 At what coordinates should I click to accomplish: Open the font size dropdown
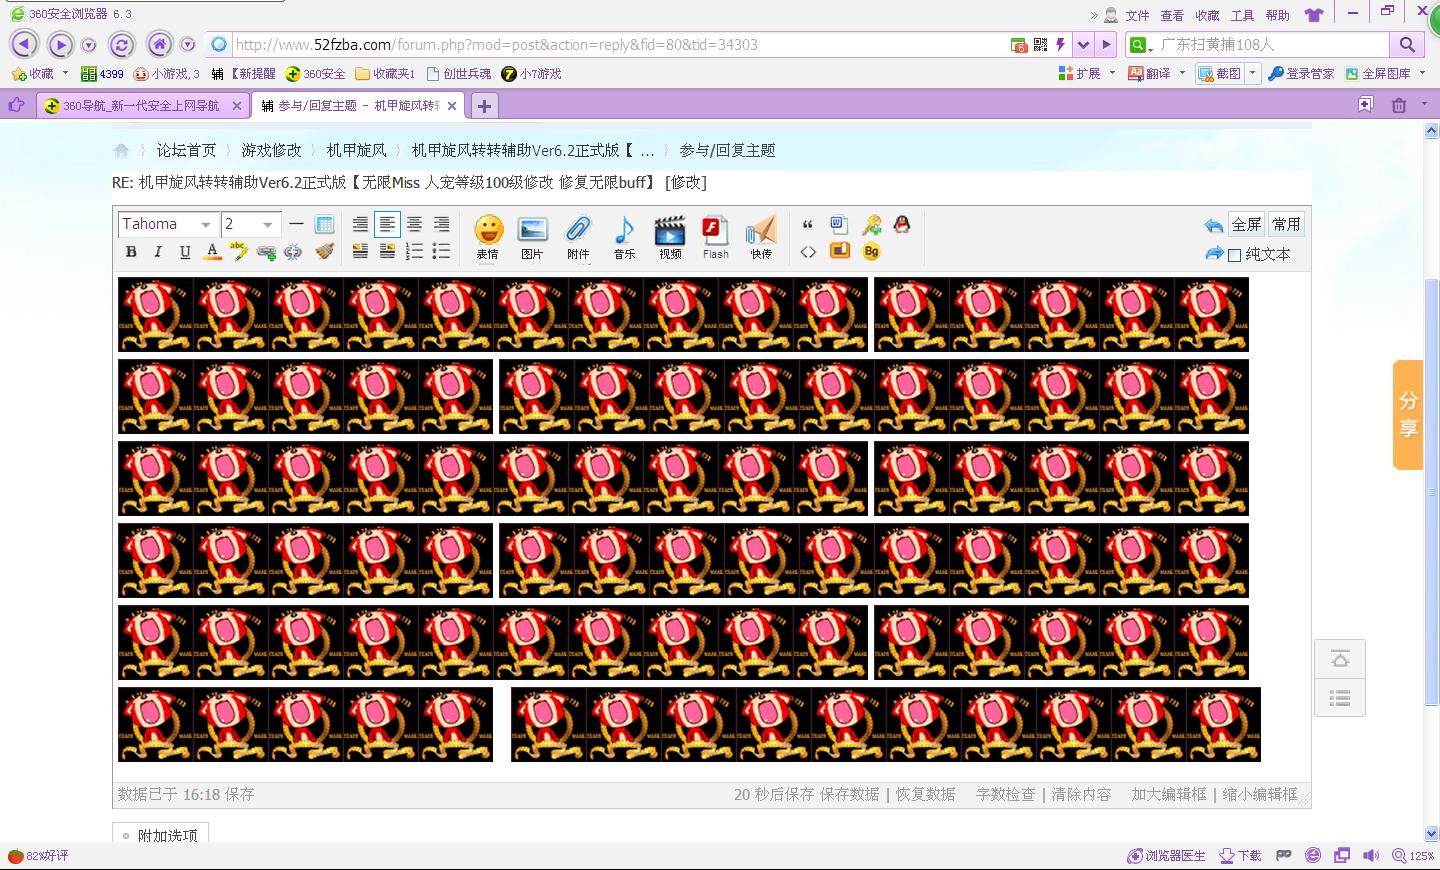coord(249,224)
